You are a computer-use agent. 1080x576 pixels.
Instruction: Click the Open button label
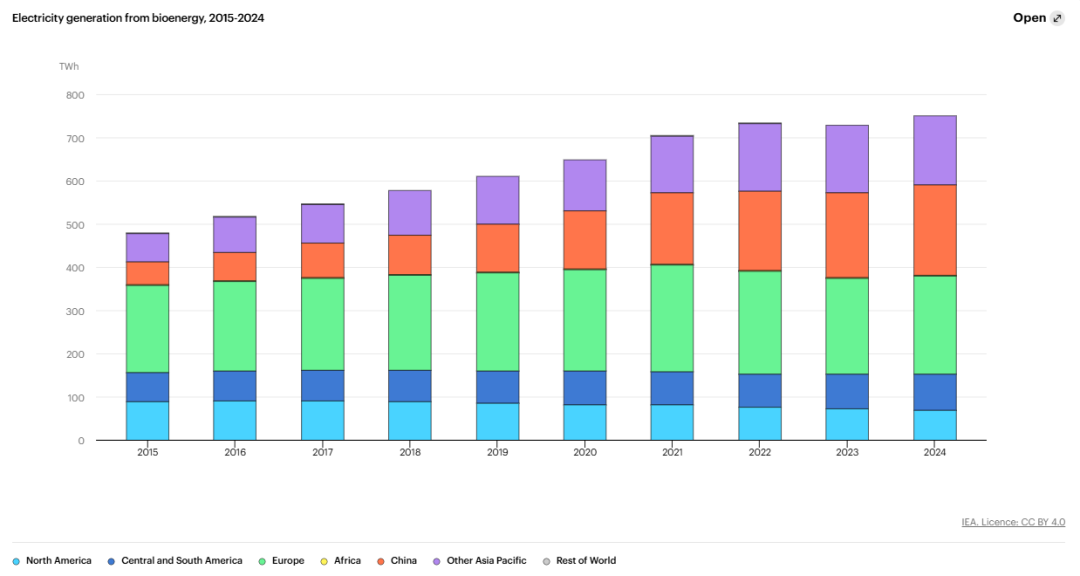(1029, 18)
